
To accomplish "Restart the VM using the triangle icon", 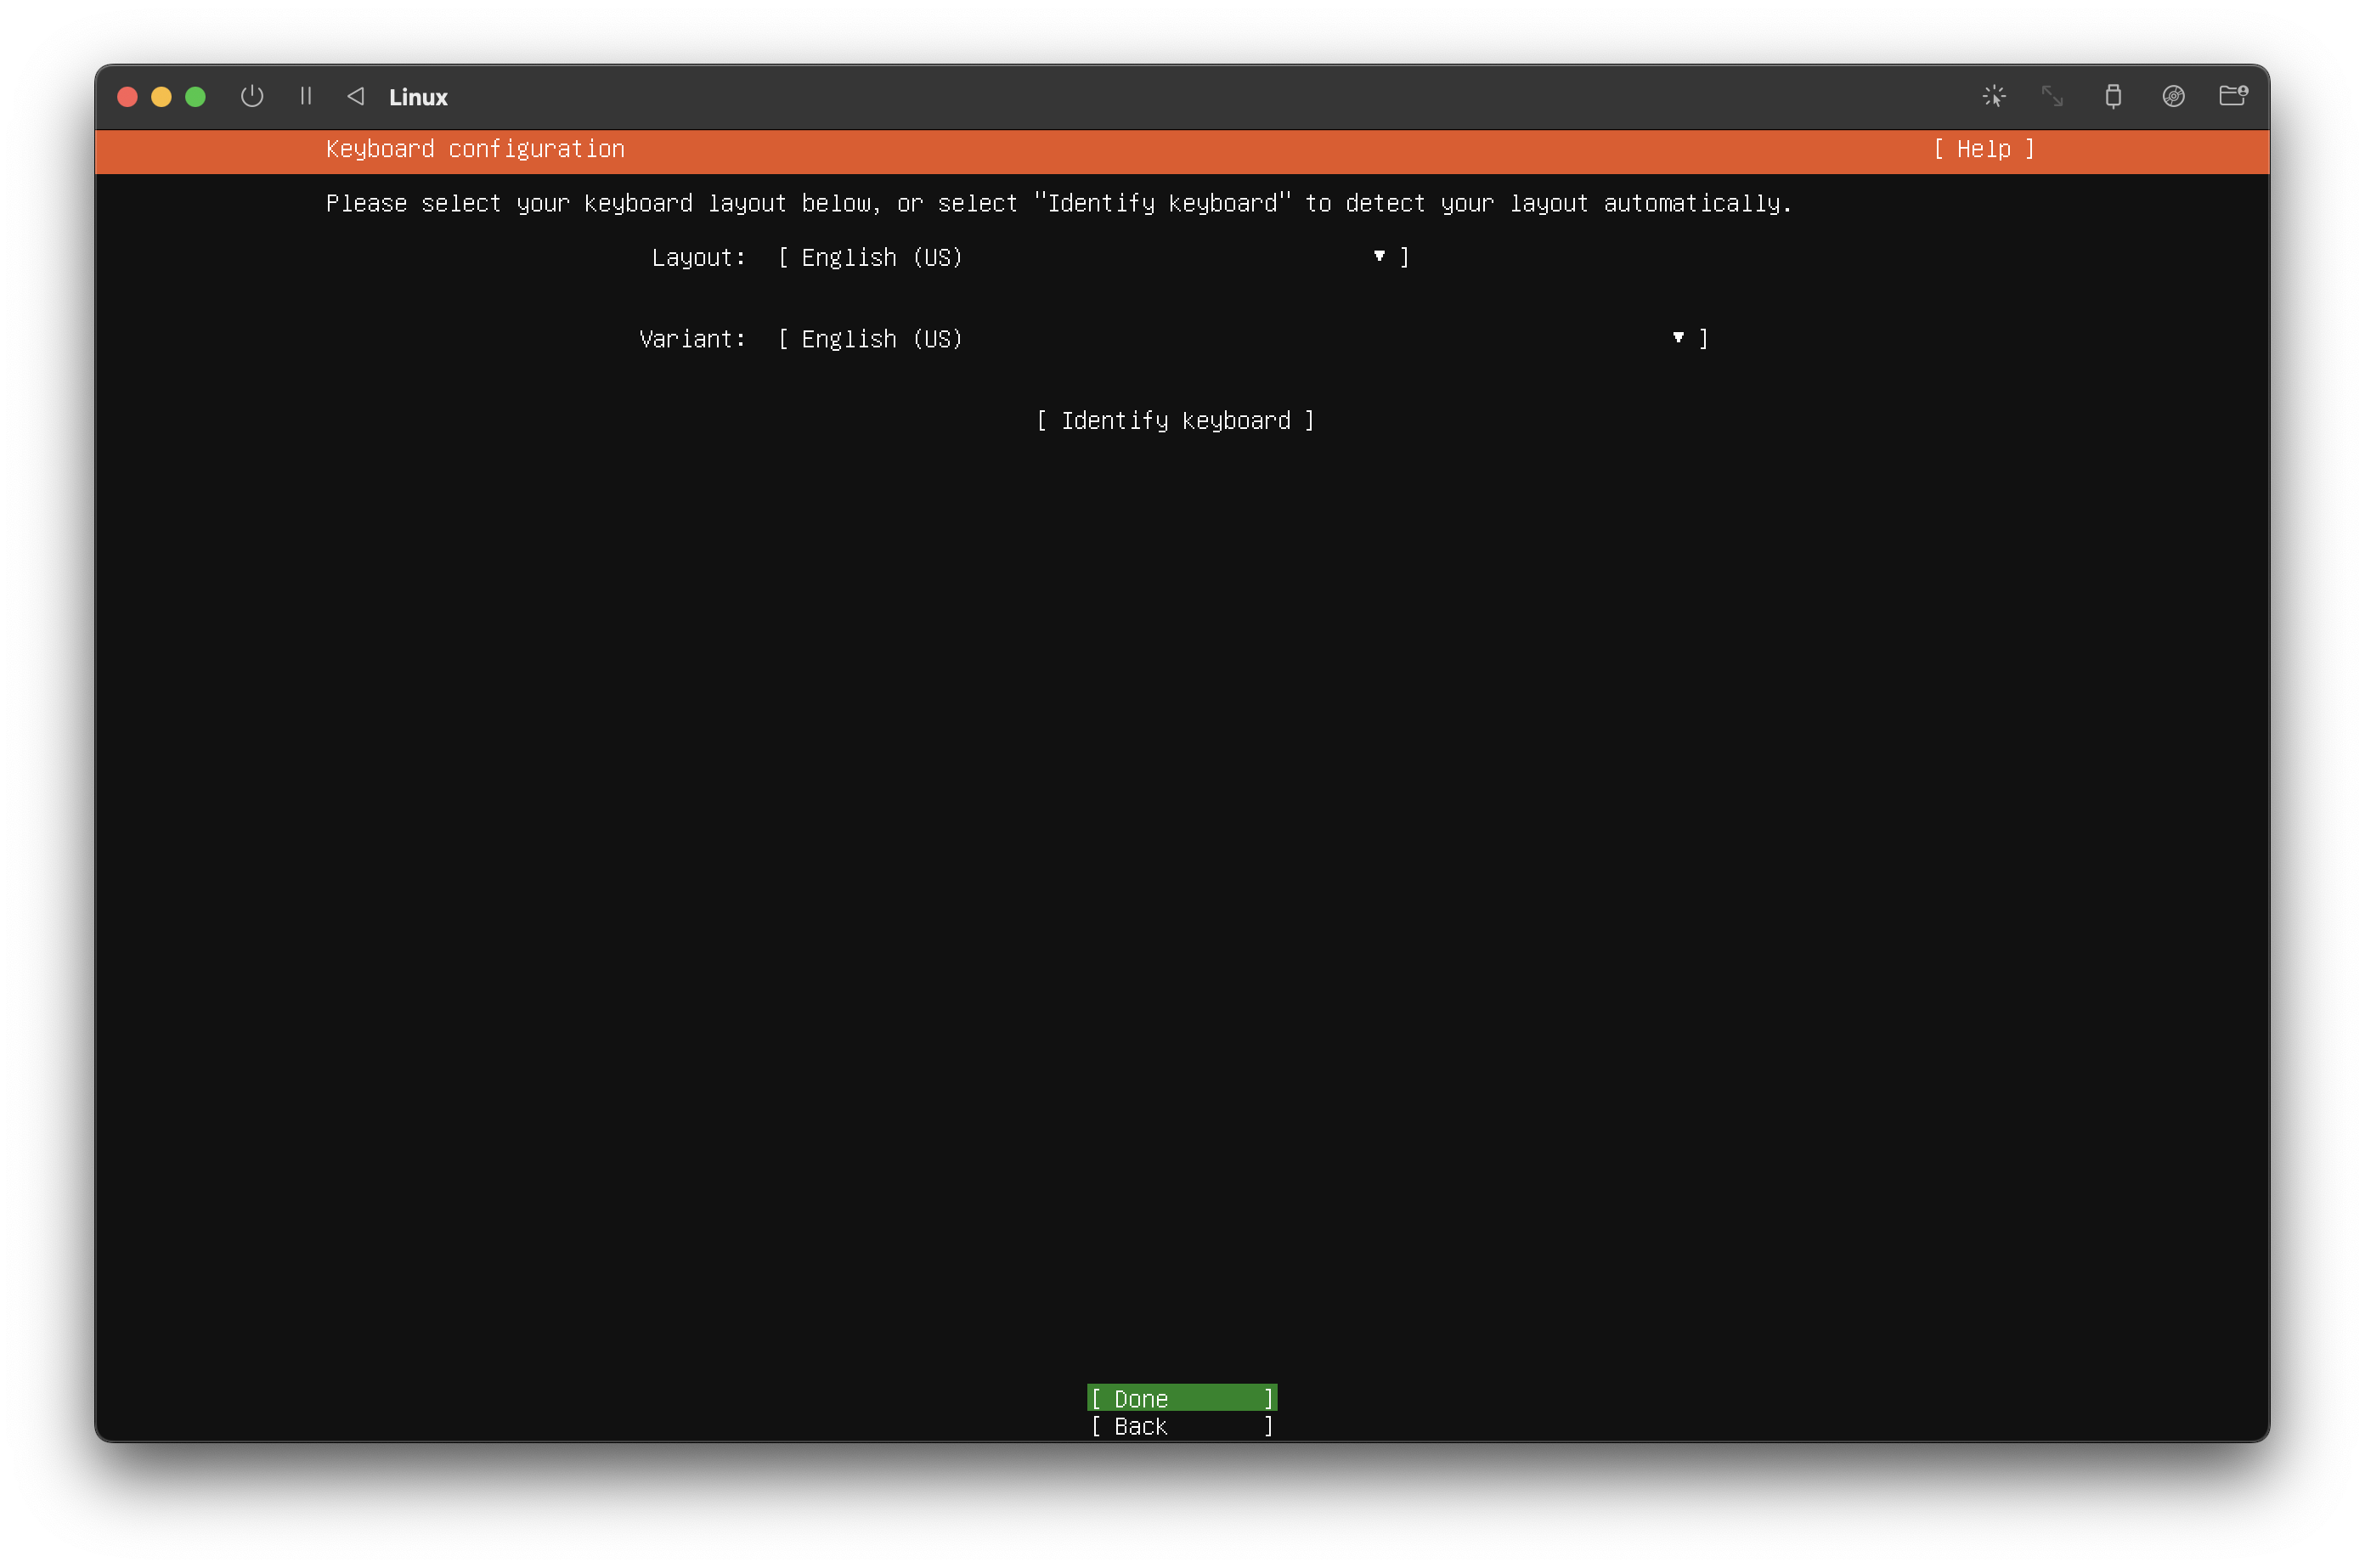I will 356,96.
